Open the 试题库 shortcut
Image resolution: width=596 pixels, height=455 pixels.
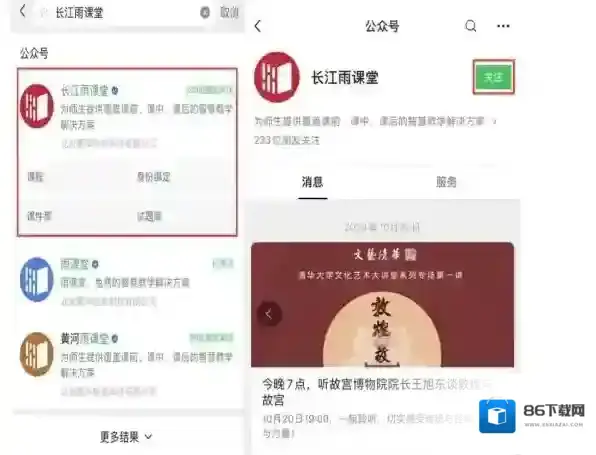(x=149, y=216)
